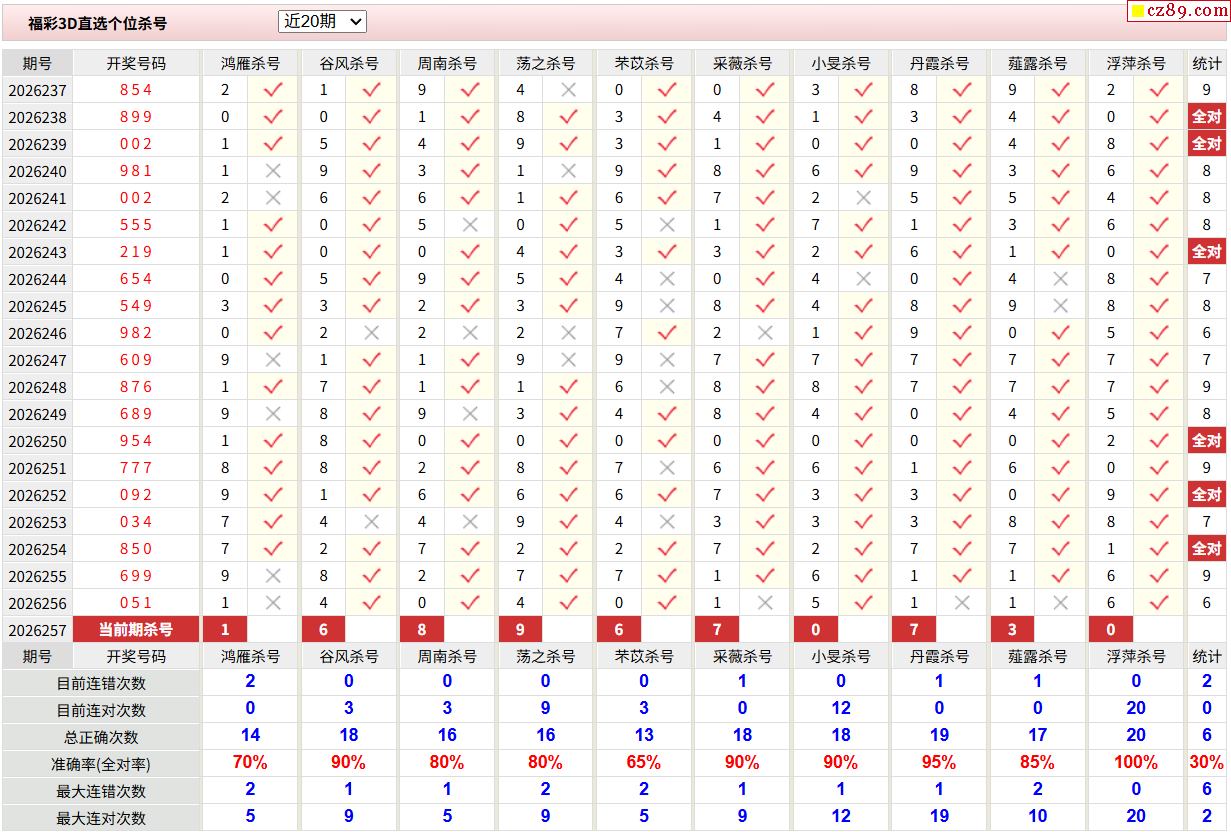This screenshot has height=832, width=1231.
Task: Click draw number 854 for 2026237
Action: coord(136,89)
